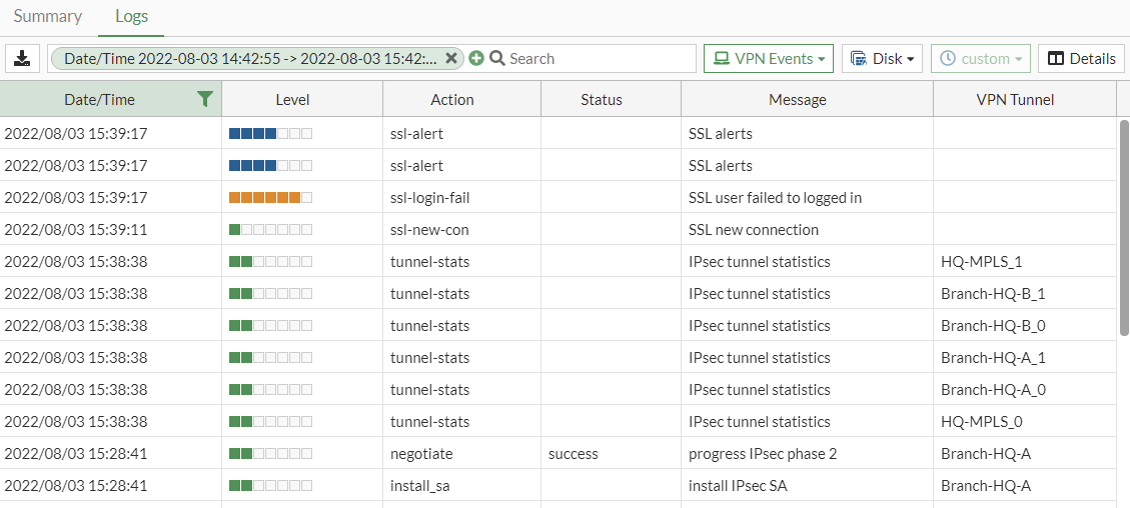Click the VPN Tunnel column header
1130x508 pixels.
1015,100
